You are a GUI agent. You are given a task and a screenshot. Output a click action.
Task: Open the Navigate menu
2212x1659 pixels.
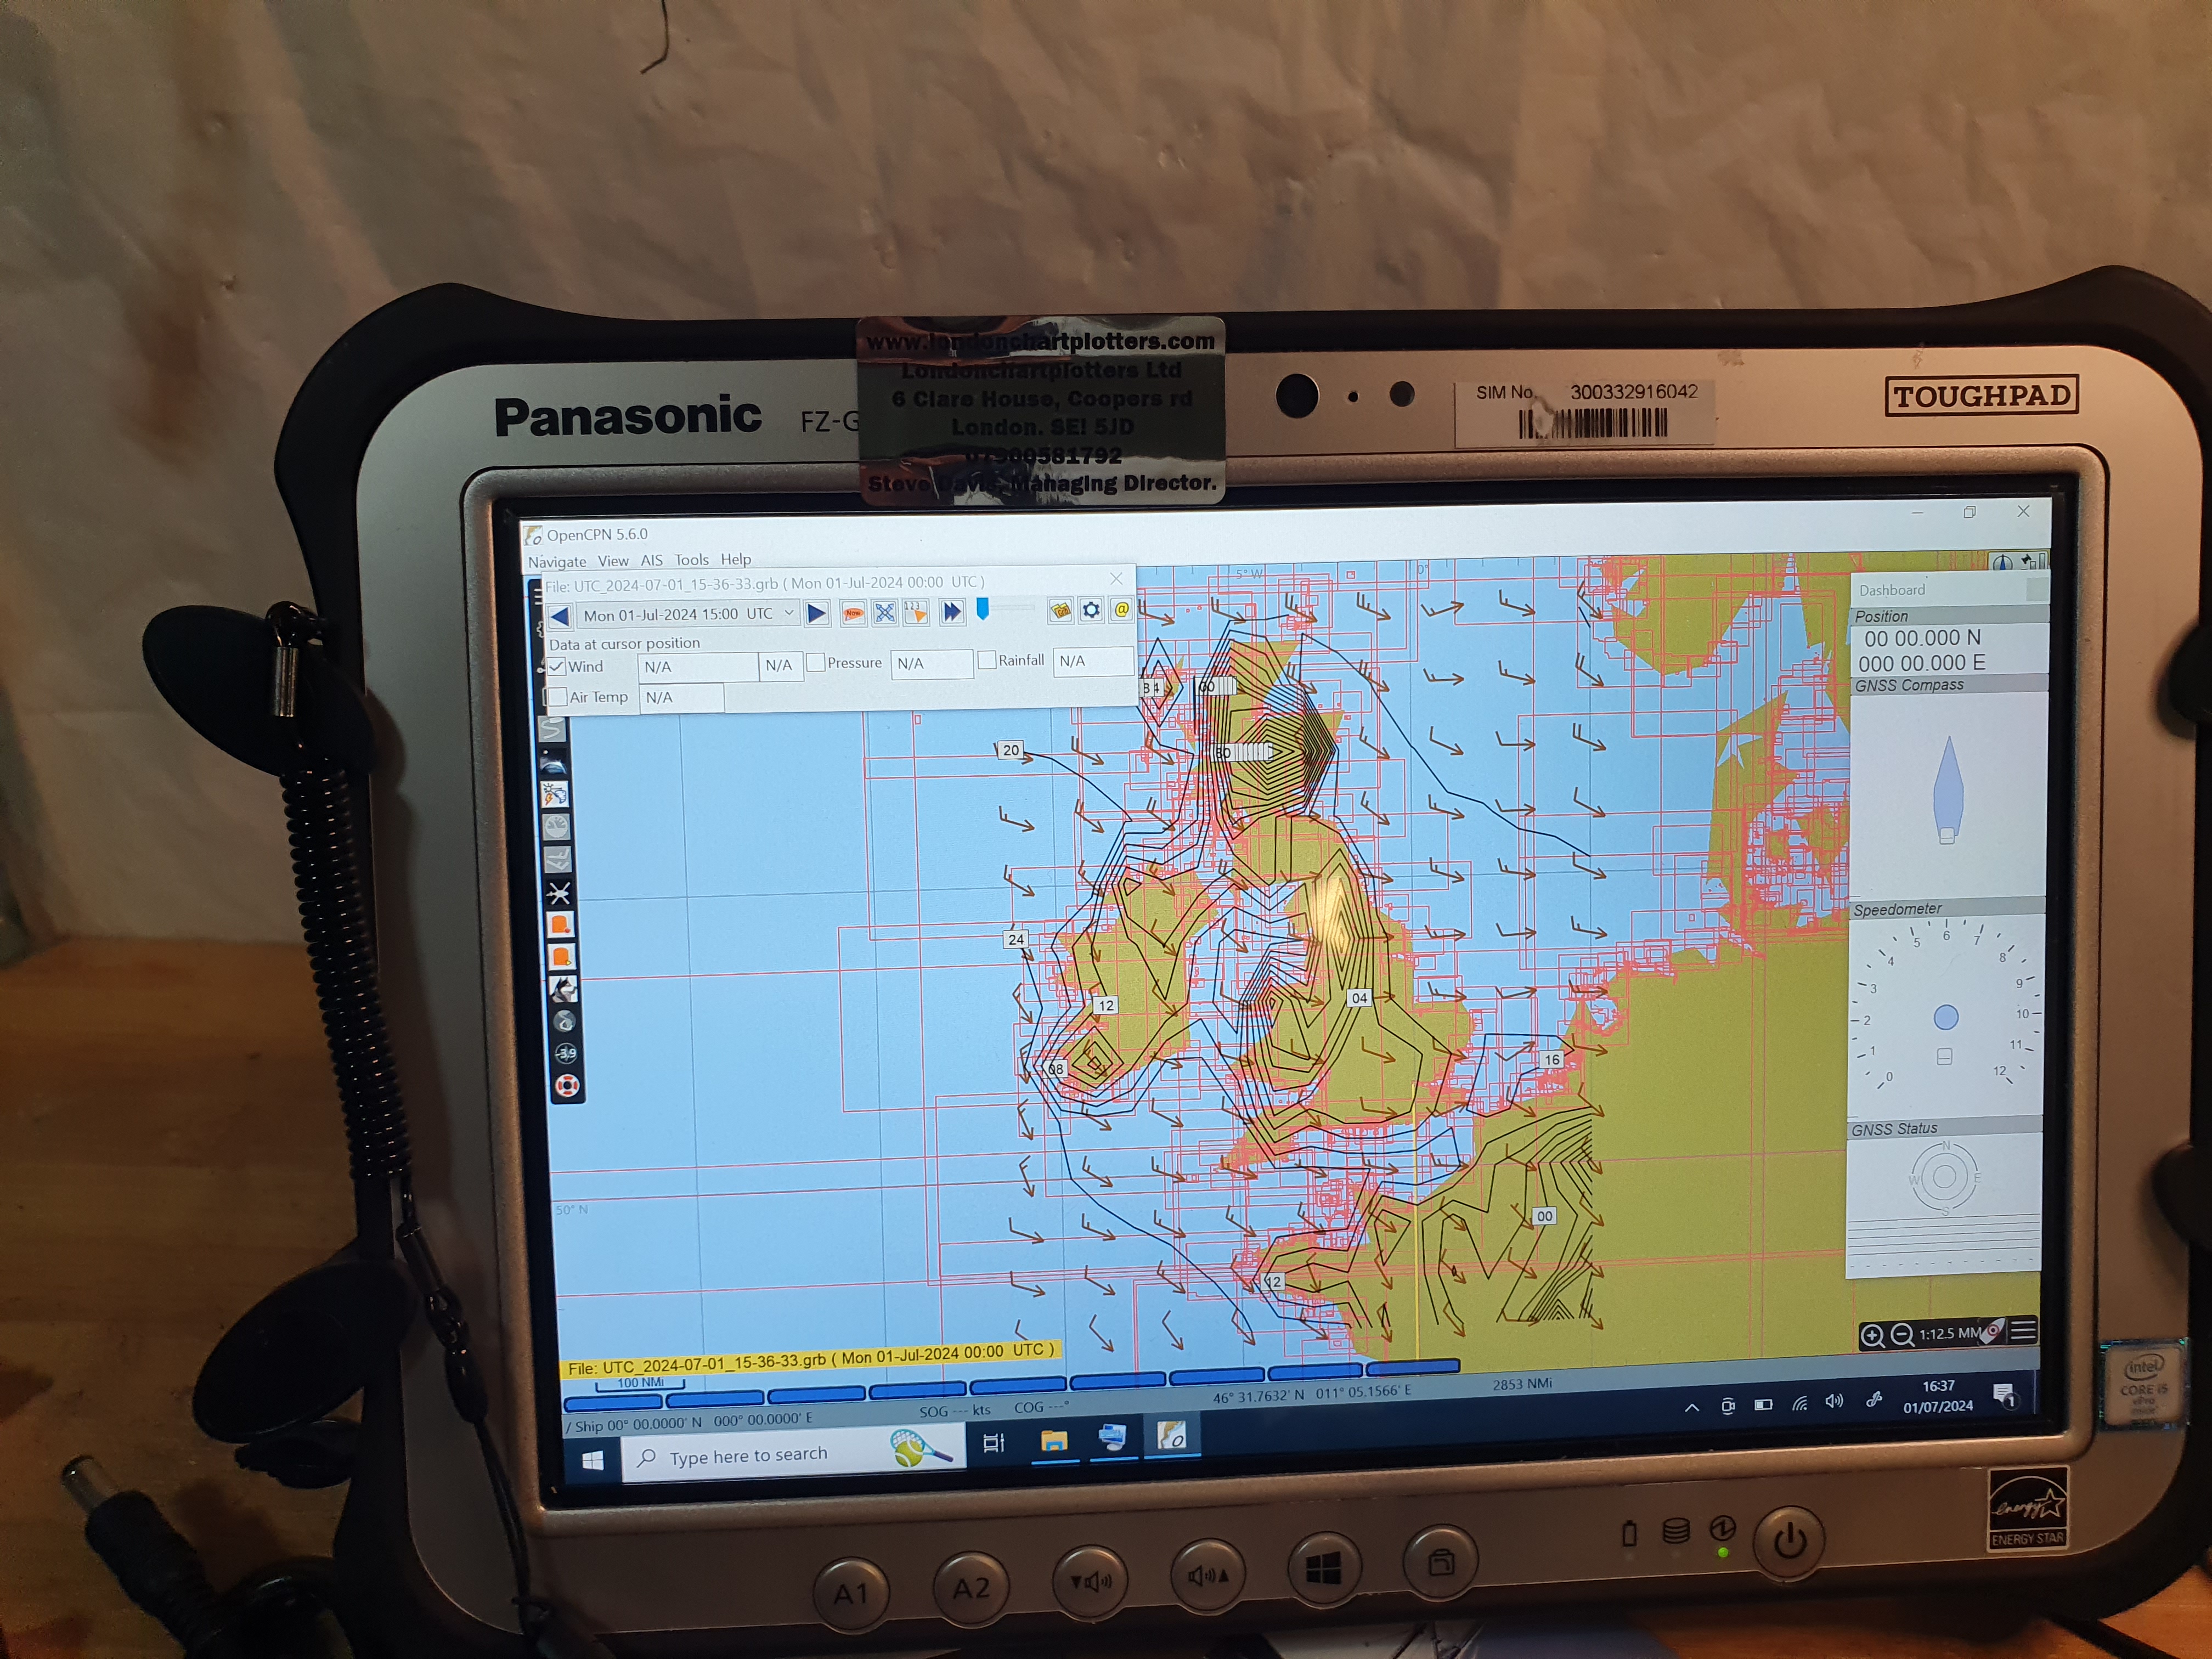tap(557, 562)
